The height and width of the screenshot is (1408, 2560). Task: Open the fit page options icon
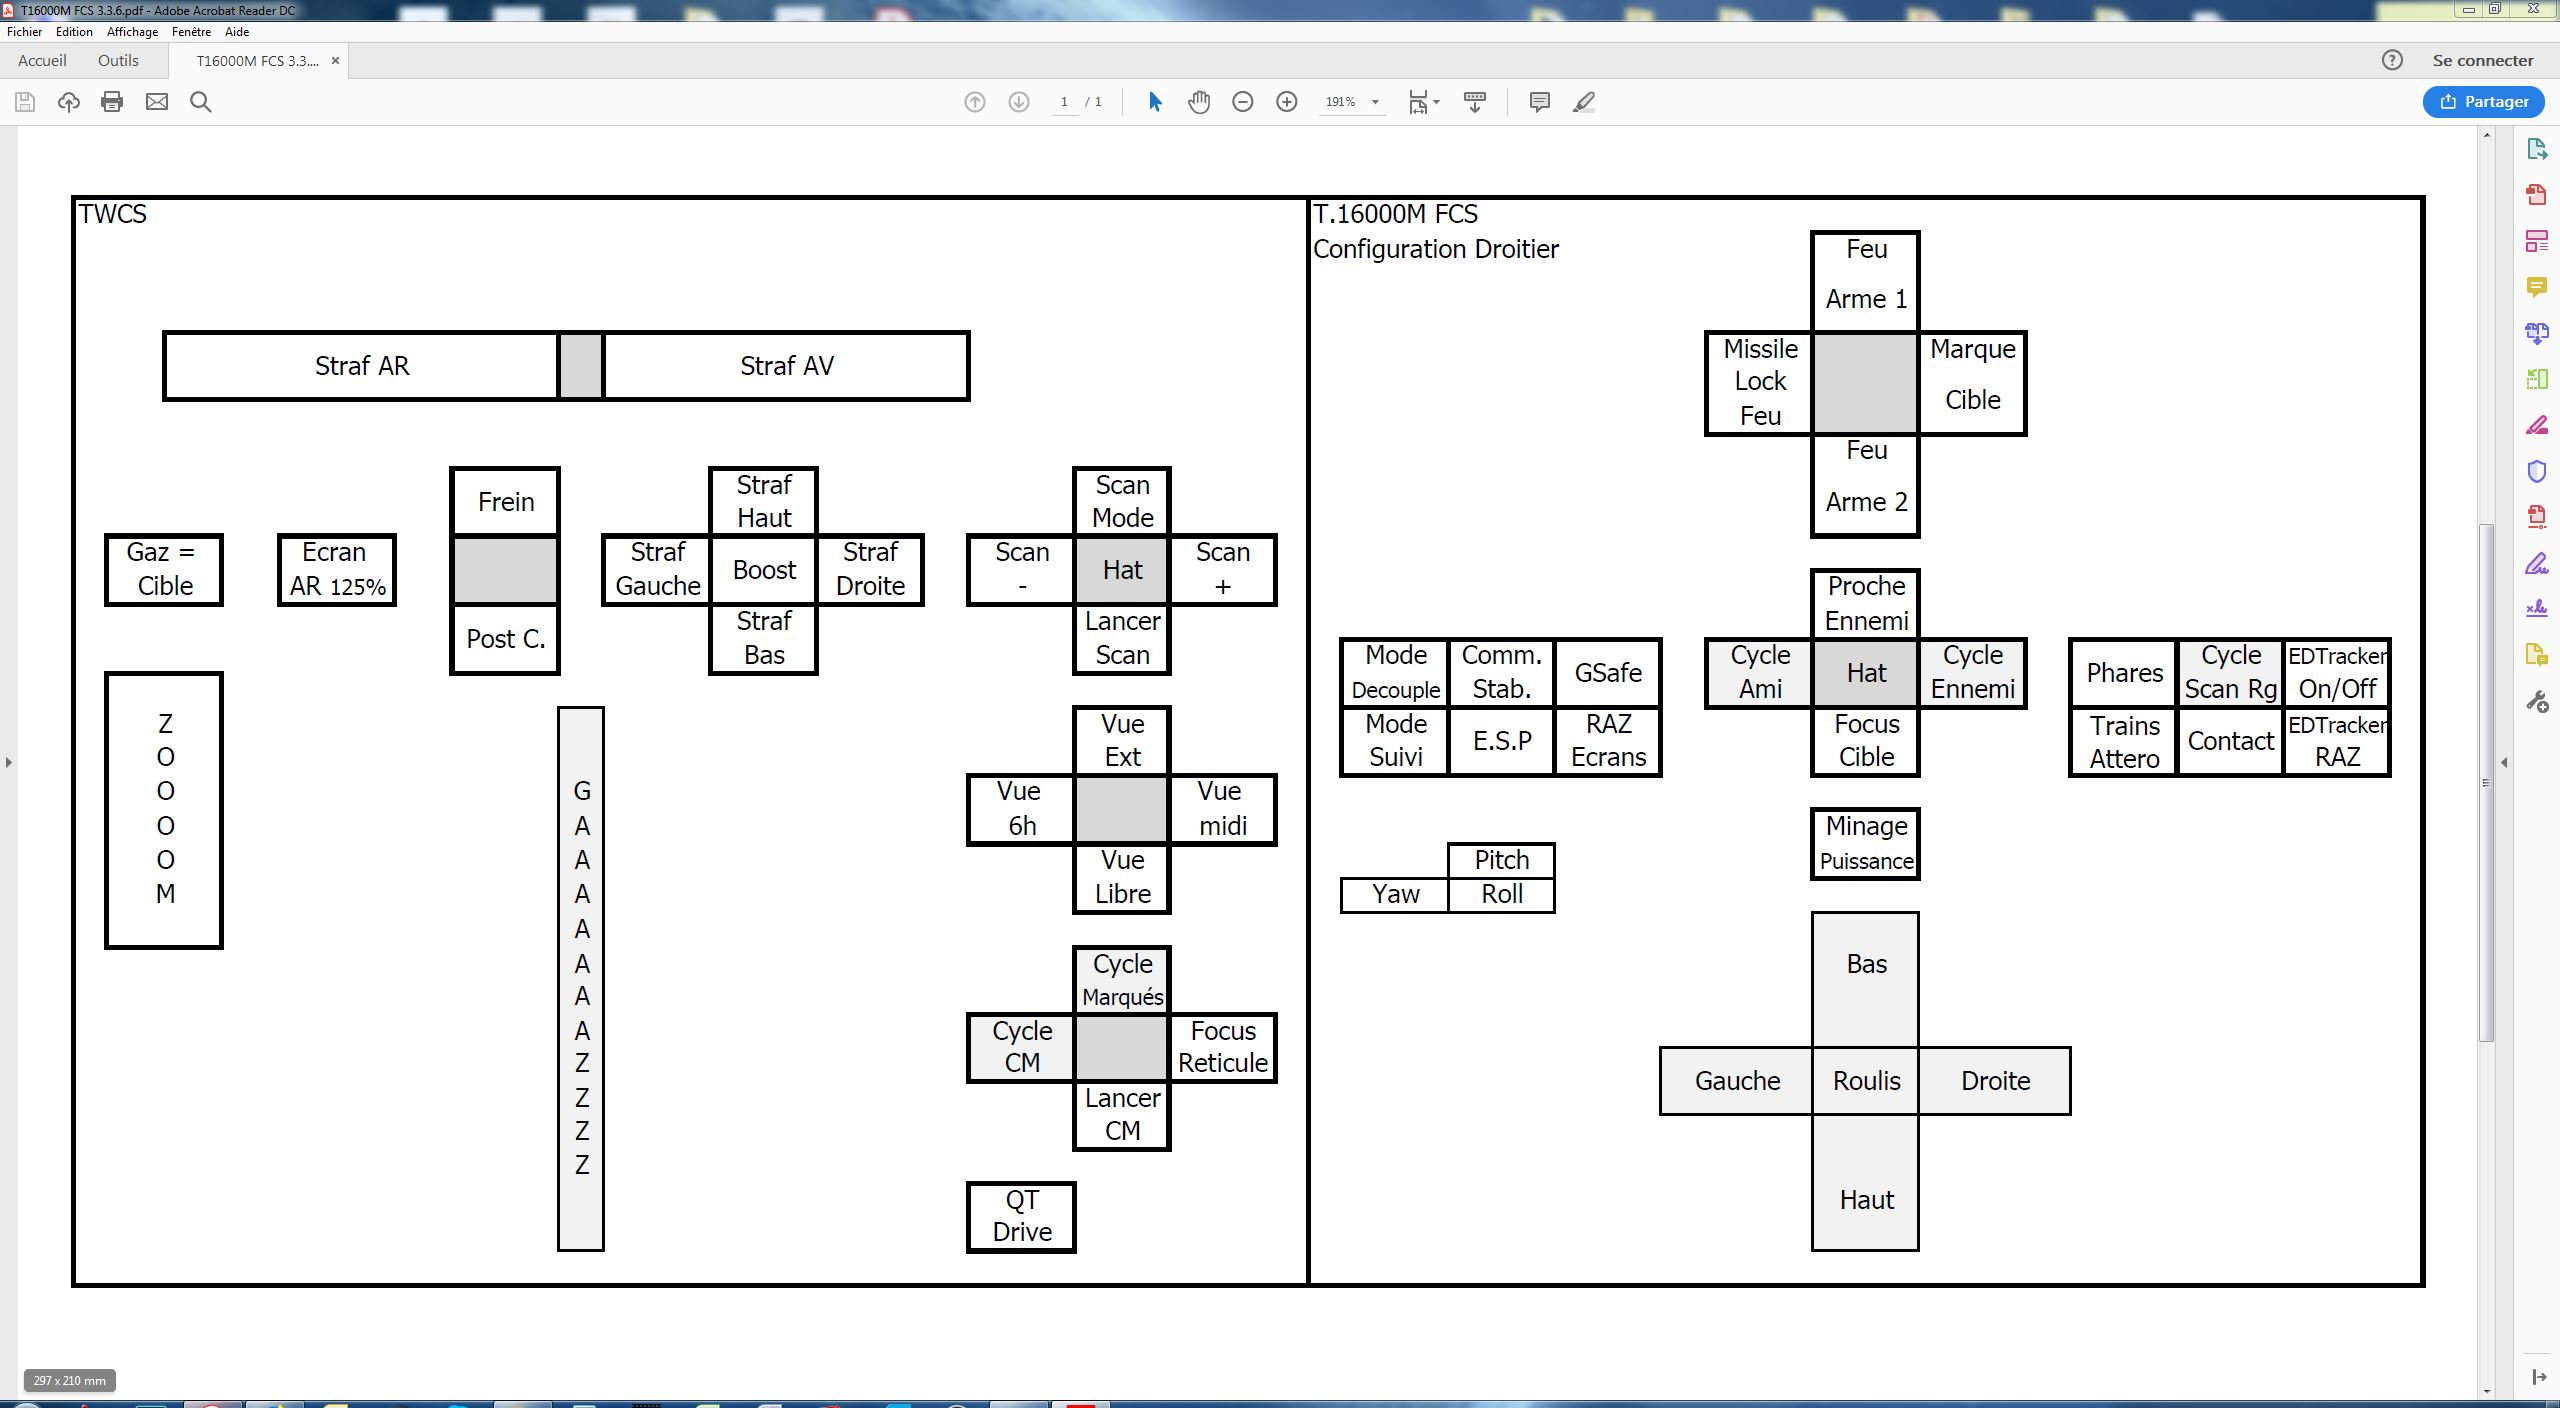pos(1418,101)
